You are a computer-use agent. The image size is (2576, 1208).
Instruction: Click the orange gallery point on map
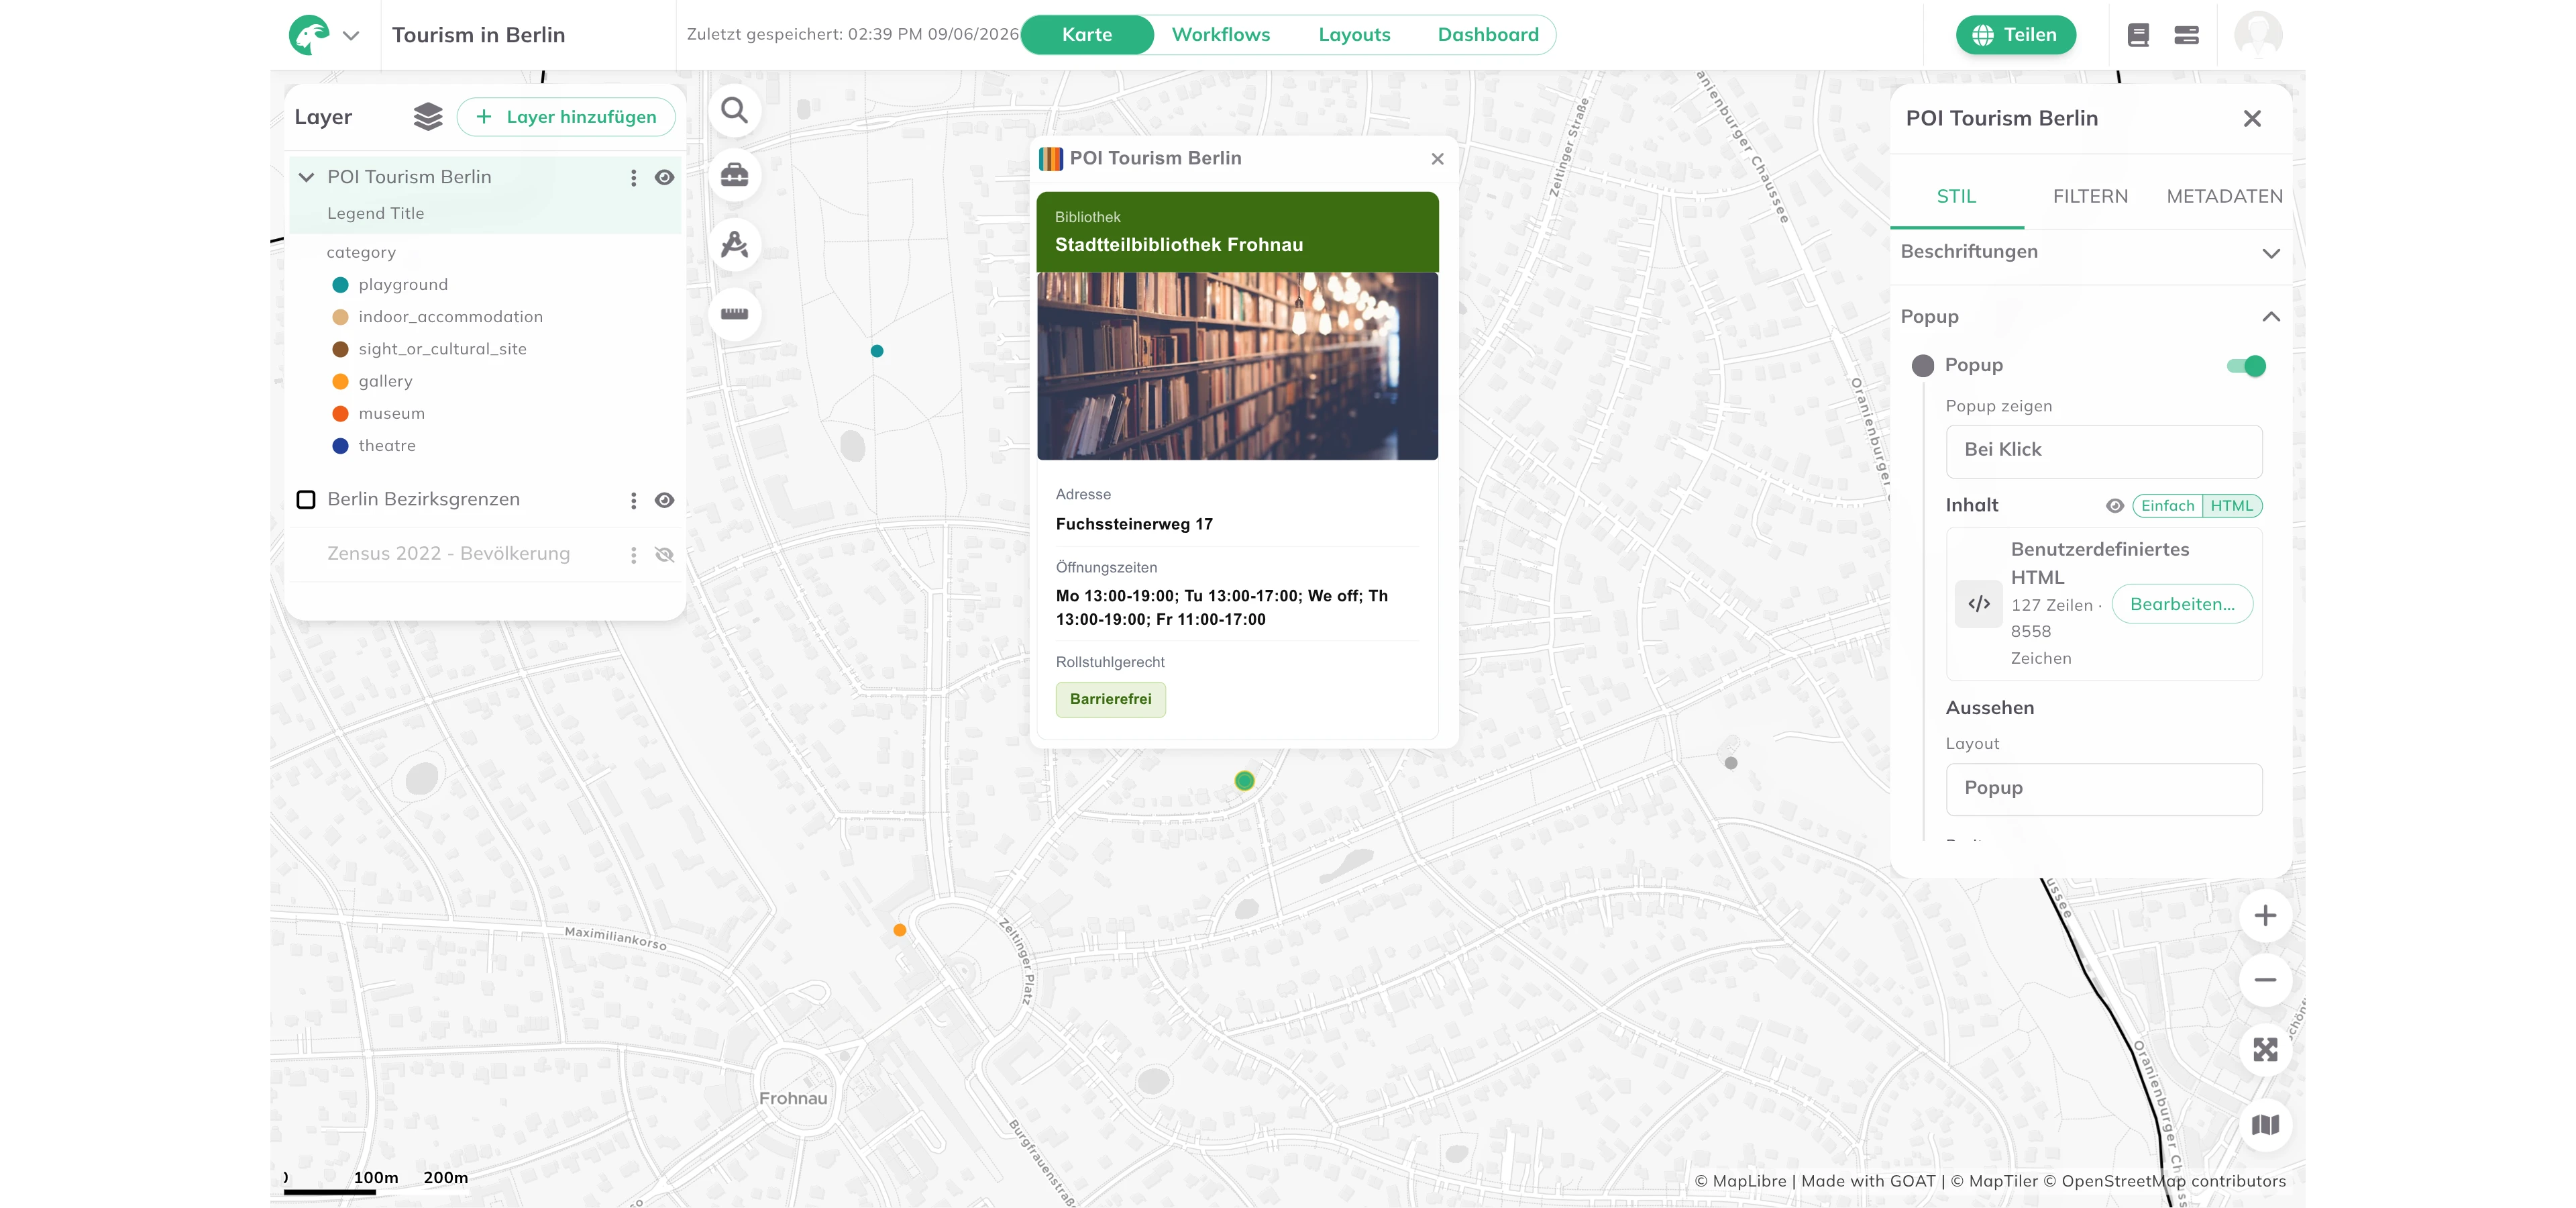[899, 930]
